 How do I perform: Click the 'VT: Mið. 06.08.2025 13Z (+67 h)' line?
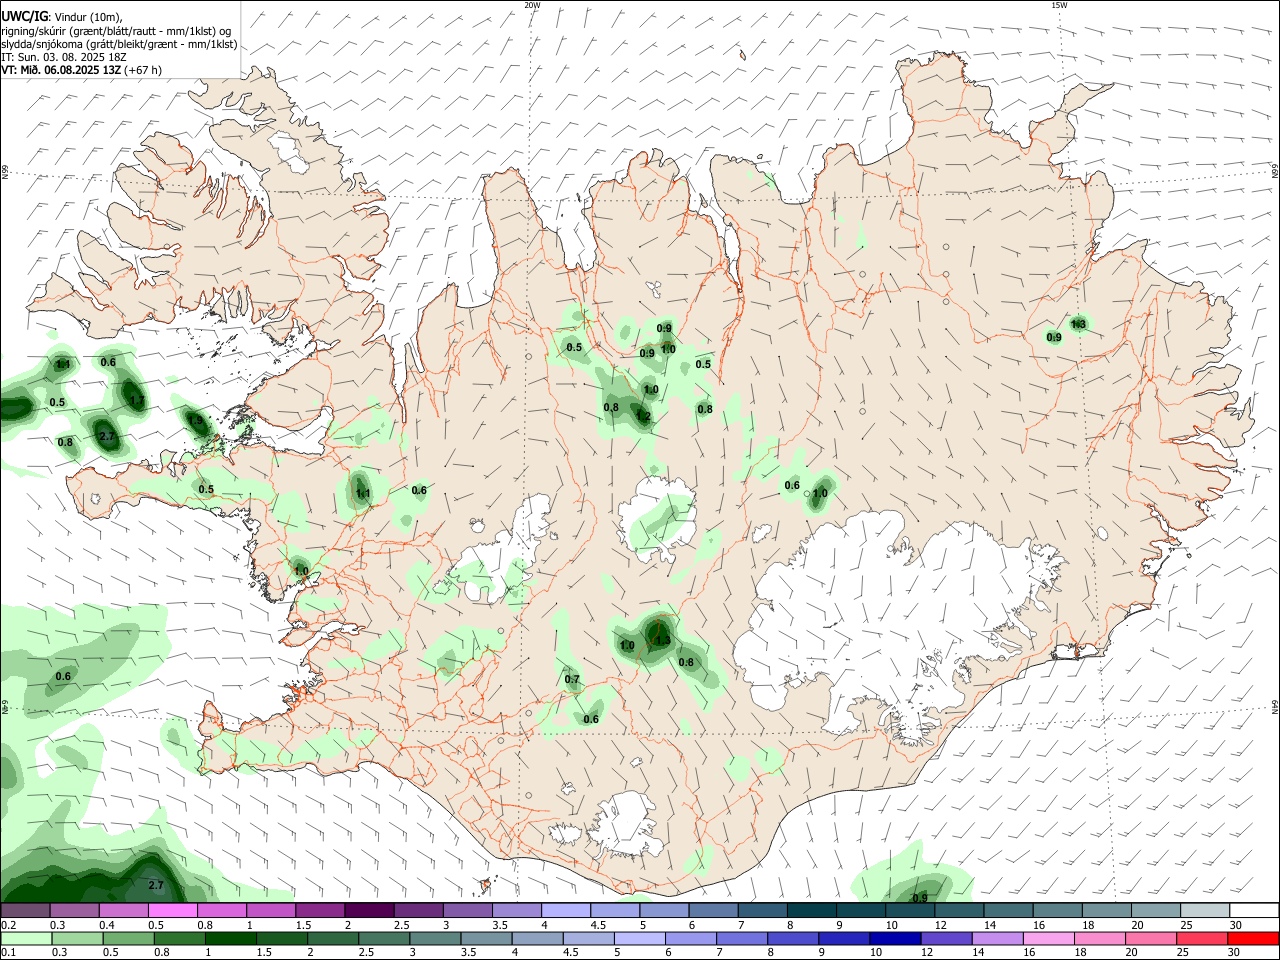tap(81, 70)
